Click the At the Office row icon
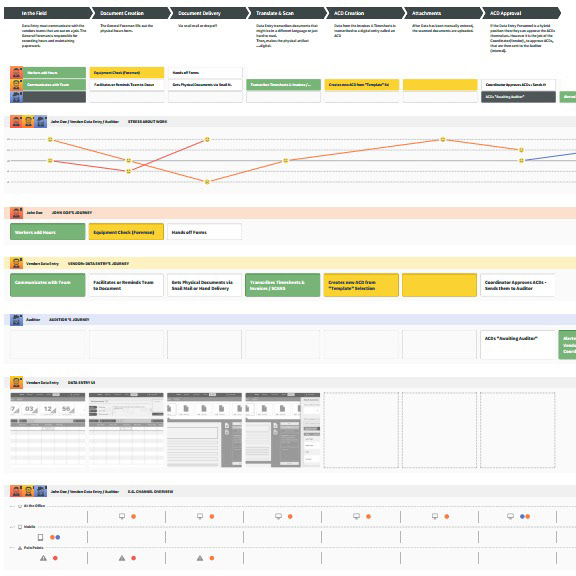The height and width of the screenshot is (576, 576). point(20,506)
